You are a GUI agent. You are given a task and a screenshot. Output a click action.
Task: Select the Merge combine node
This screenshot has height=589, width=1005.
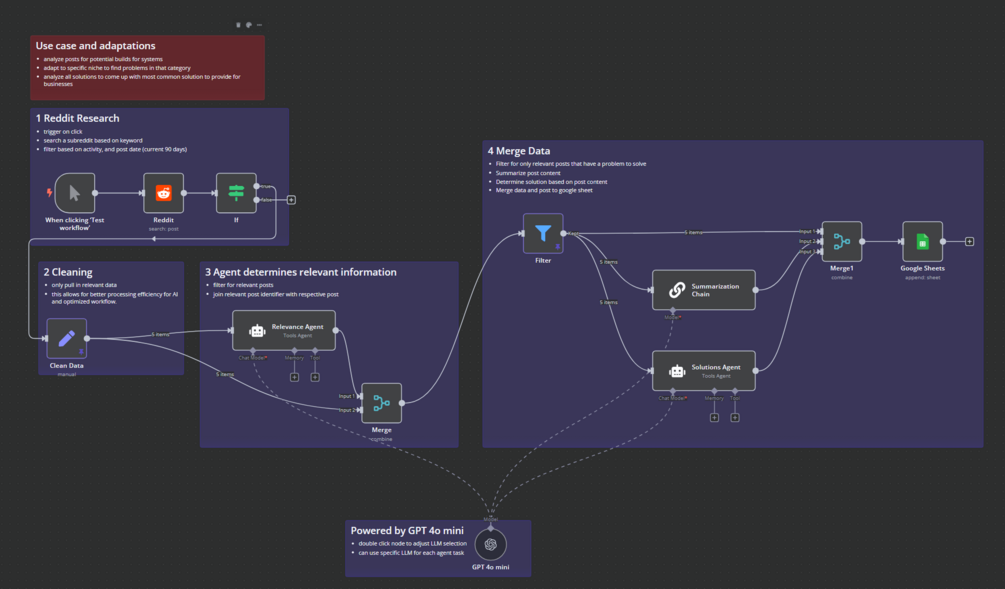pos(381,403)
